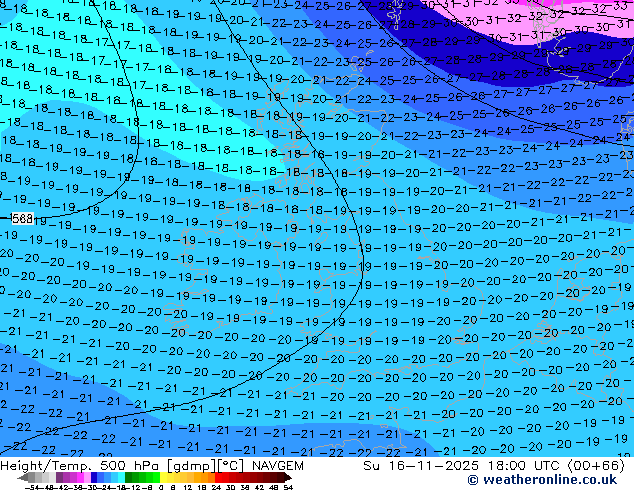Click the yellow swatch above 0 in legend
This screenshot has width=634, height=490.
pyautogui.click(x=163, y=478)
